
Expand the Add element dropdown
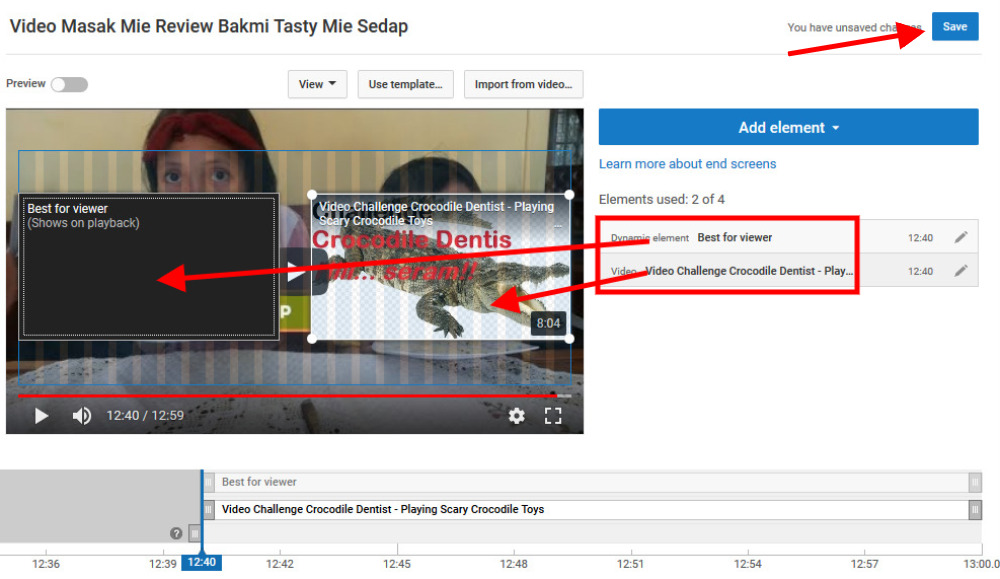788,128
